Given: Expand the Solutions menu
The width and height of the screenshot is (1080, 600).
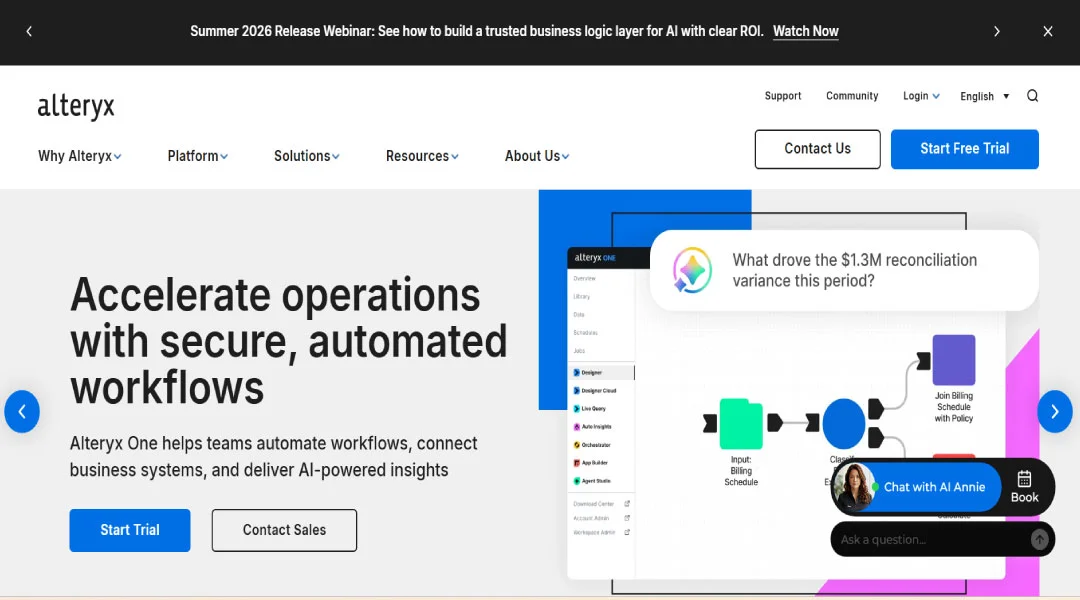Looking at the screenshot, I should tap(307, 156).
